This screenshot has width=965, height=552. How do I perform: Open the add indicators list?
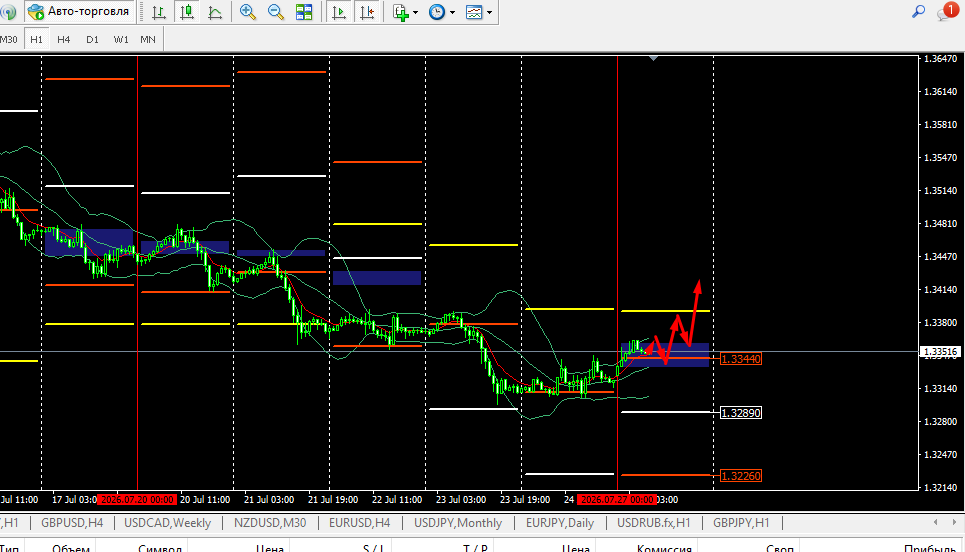401,12
